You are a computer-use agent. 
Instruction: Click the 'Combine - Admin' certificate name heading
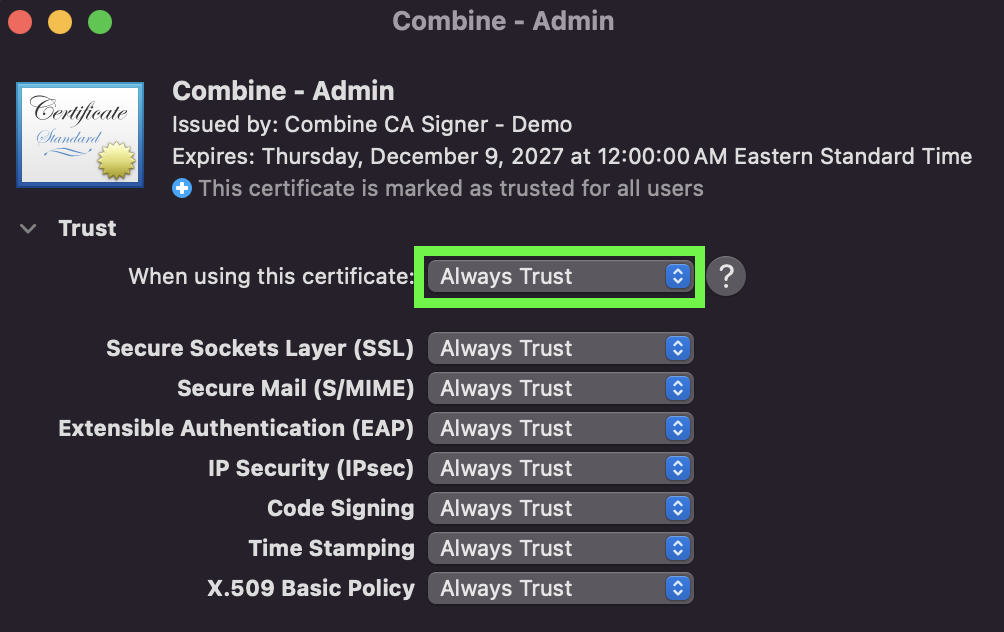coord(283,91)
